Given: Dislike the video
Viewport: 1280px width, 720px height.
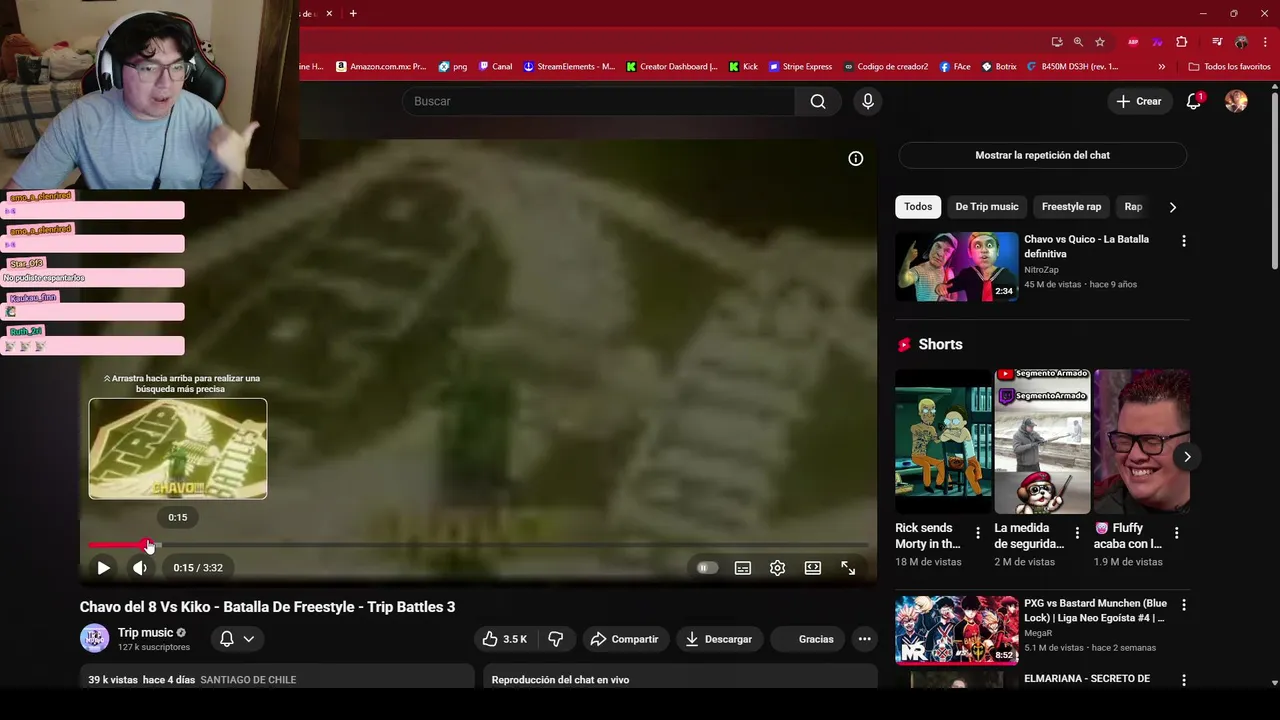Looking at the screenshot, I should point(556,639).
